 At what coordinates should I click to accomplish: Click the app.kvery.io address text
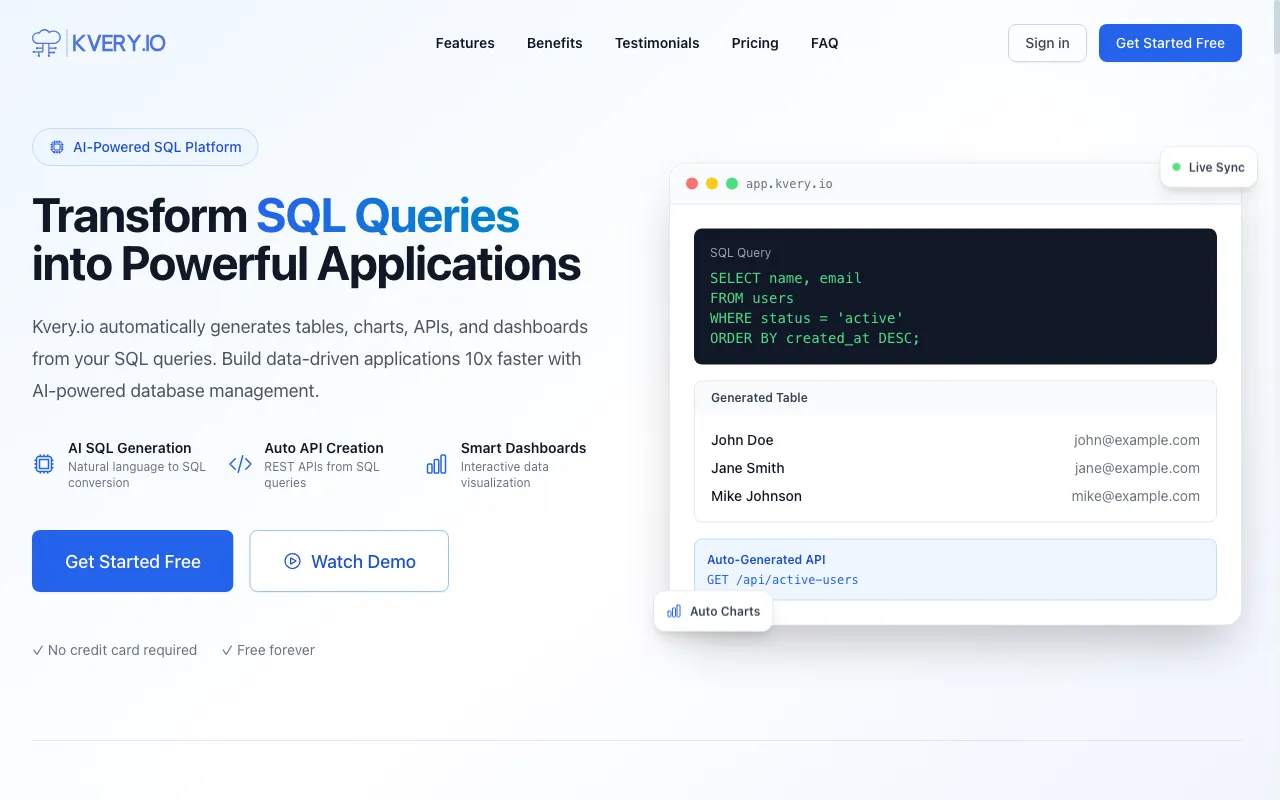789,184
